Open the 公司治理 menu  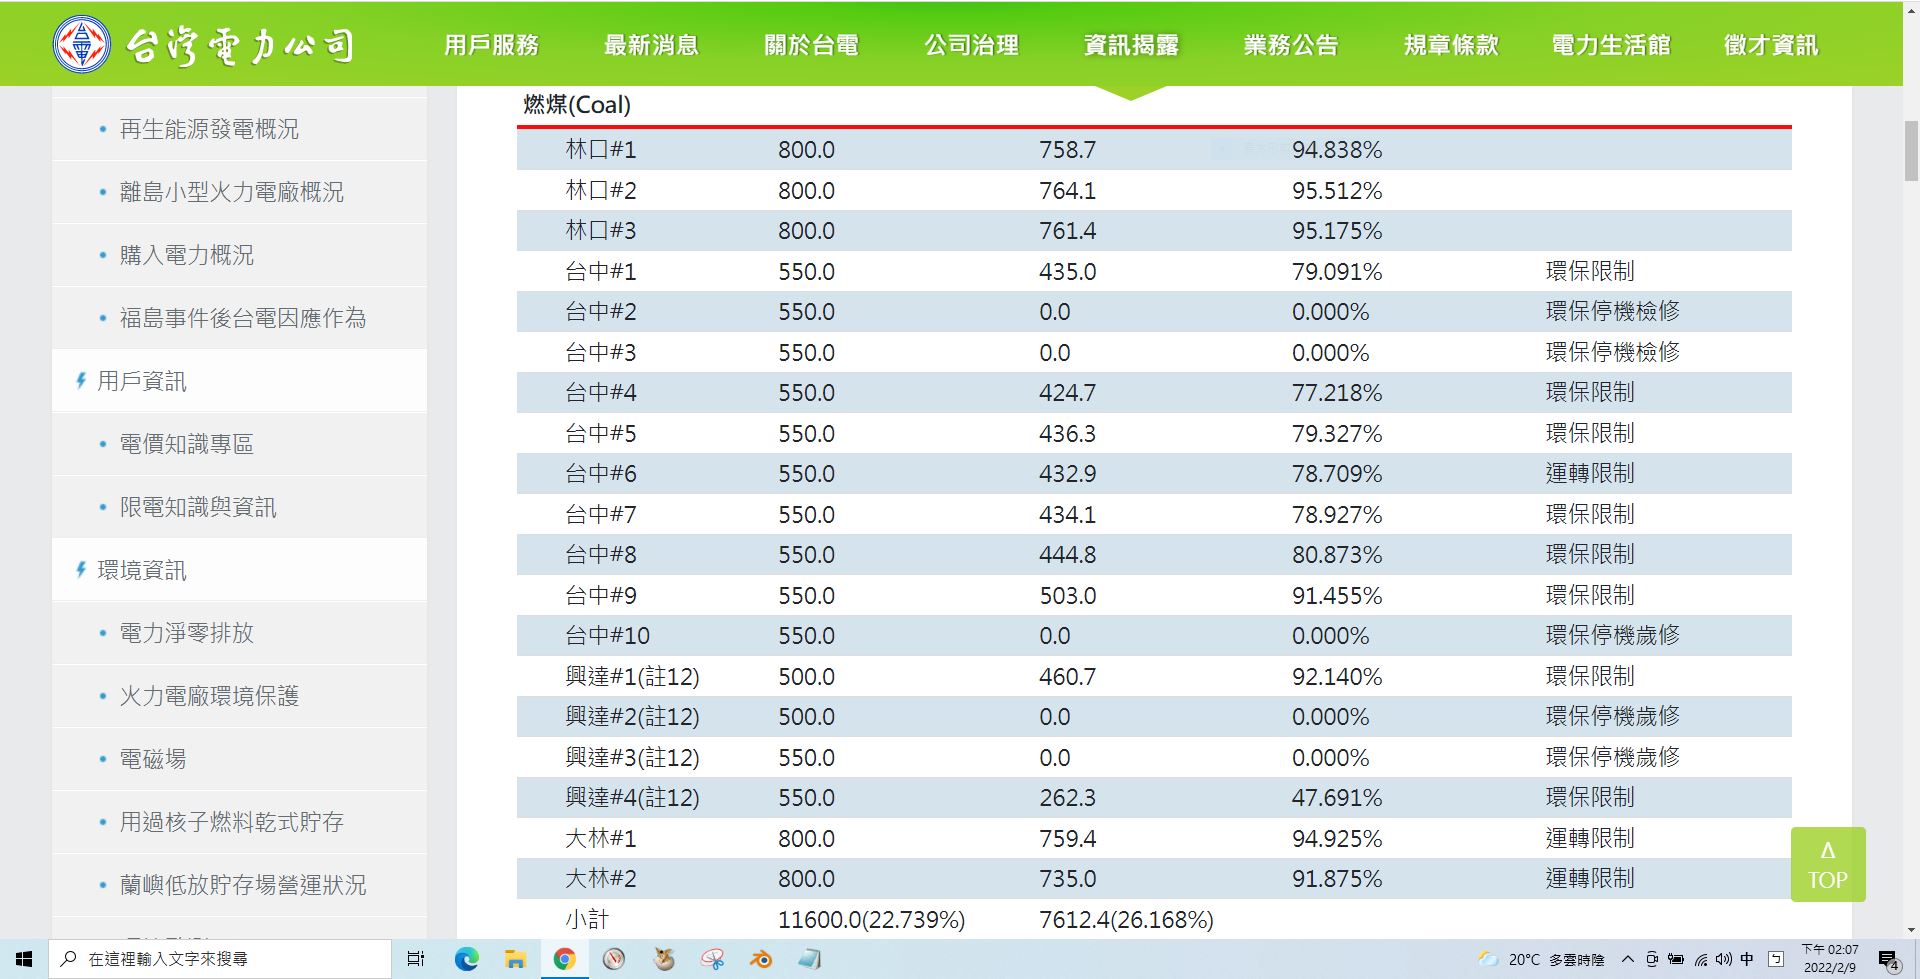pyautogui.click(x=971, y=45)
